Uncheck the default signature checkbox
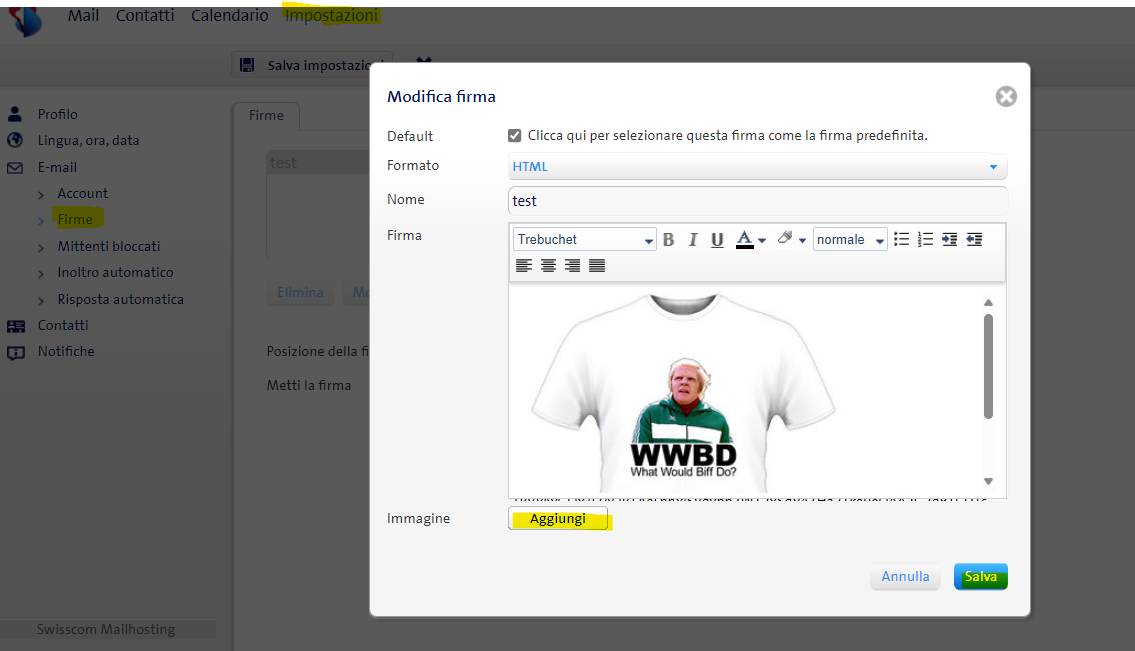The image size is (1135, 651). pyautogui.click(x=515, y=136)
